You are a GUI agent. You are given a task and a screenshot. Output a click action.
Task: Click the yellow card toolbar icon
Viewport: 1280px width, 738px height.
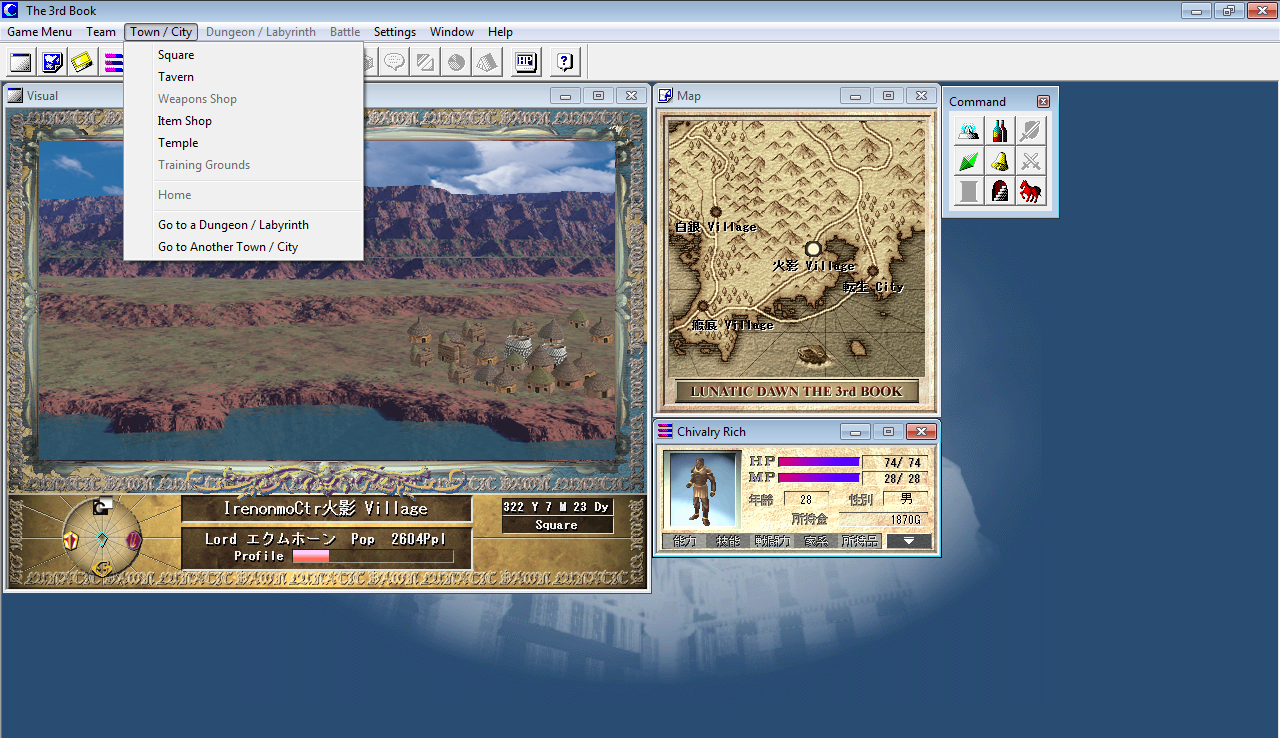click(82, 62)
